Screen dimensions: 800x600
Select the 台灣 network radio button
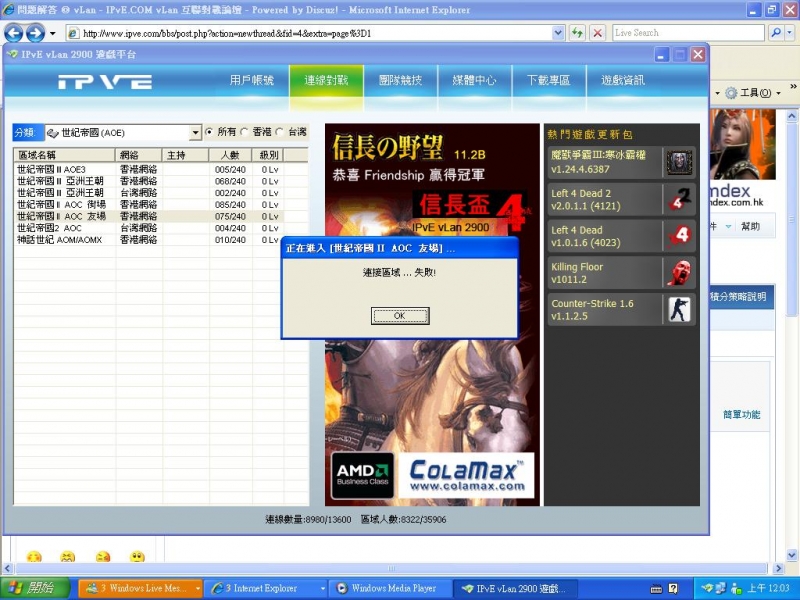tap(280, 132)
